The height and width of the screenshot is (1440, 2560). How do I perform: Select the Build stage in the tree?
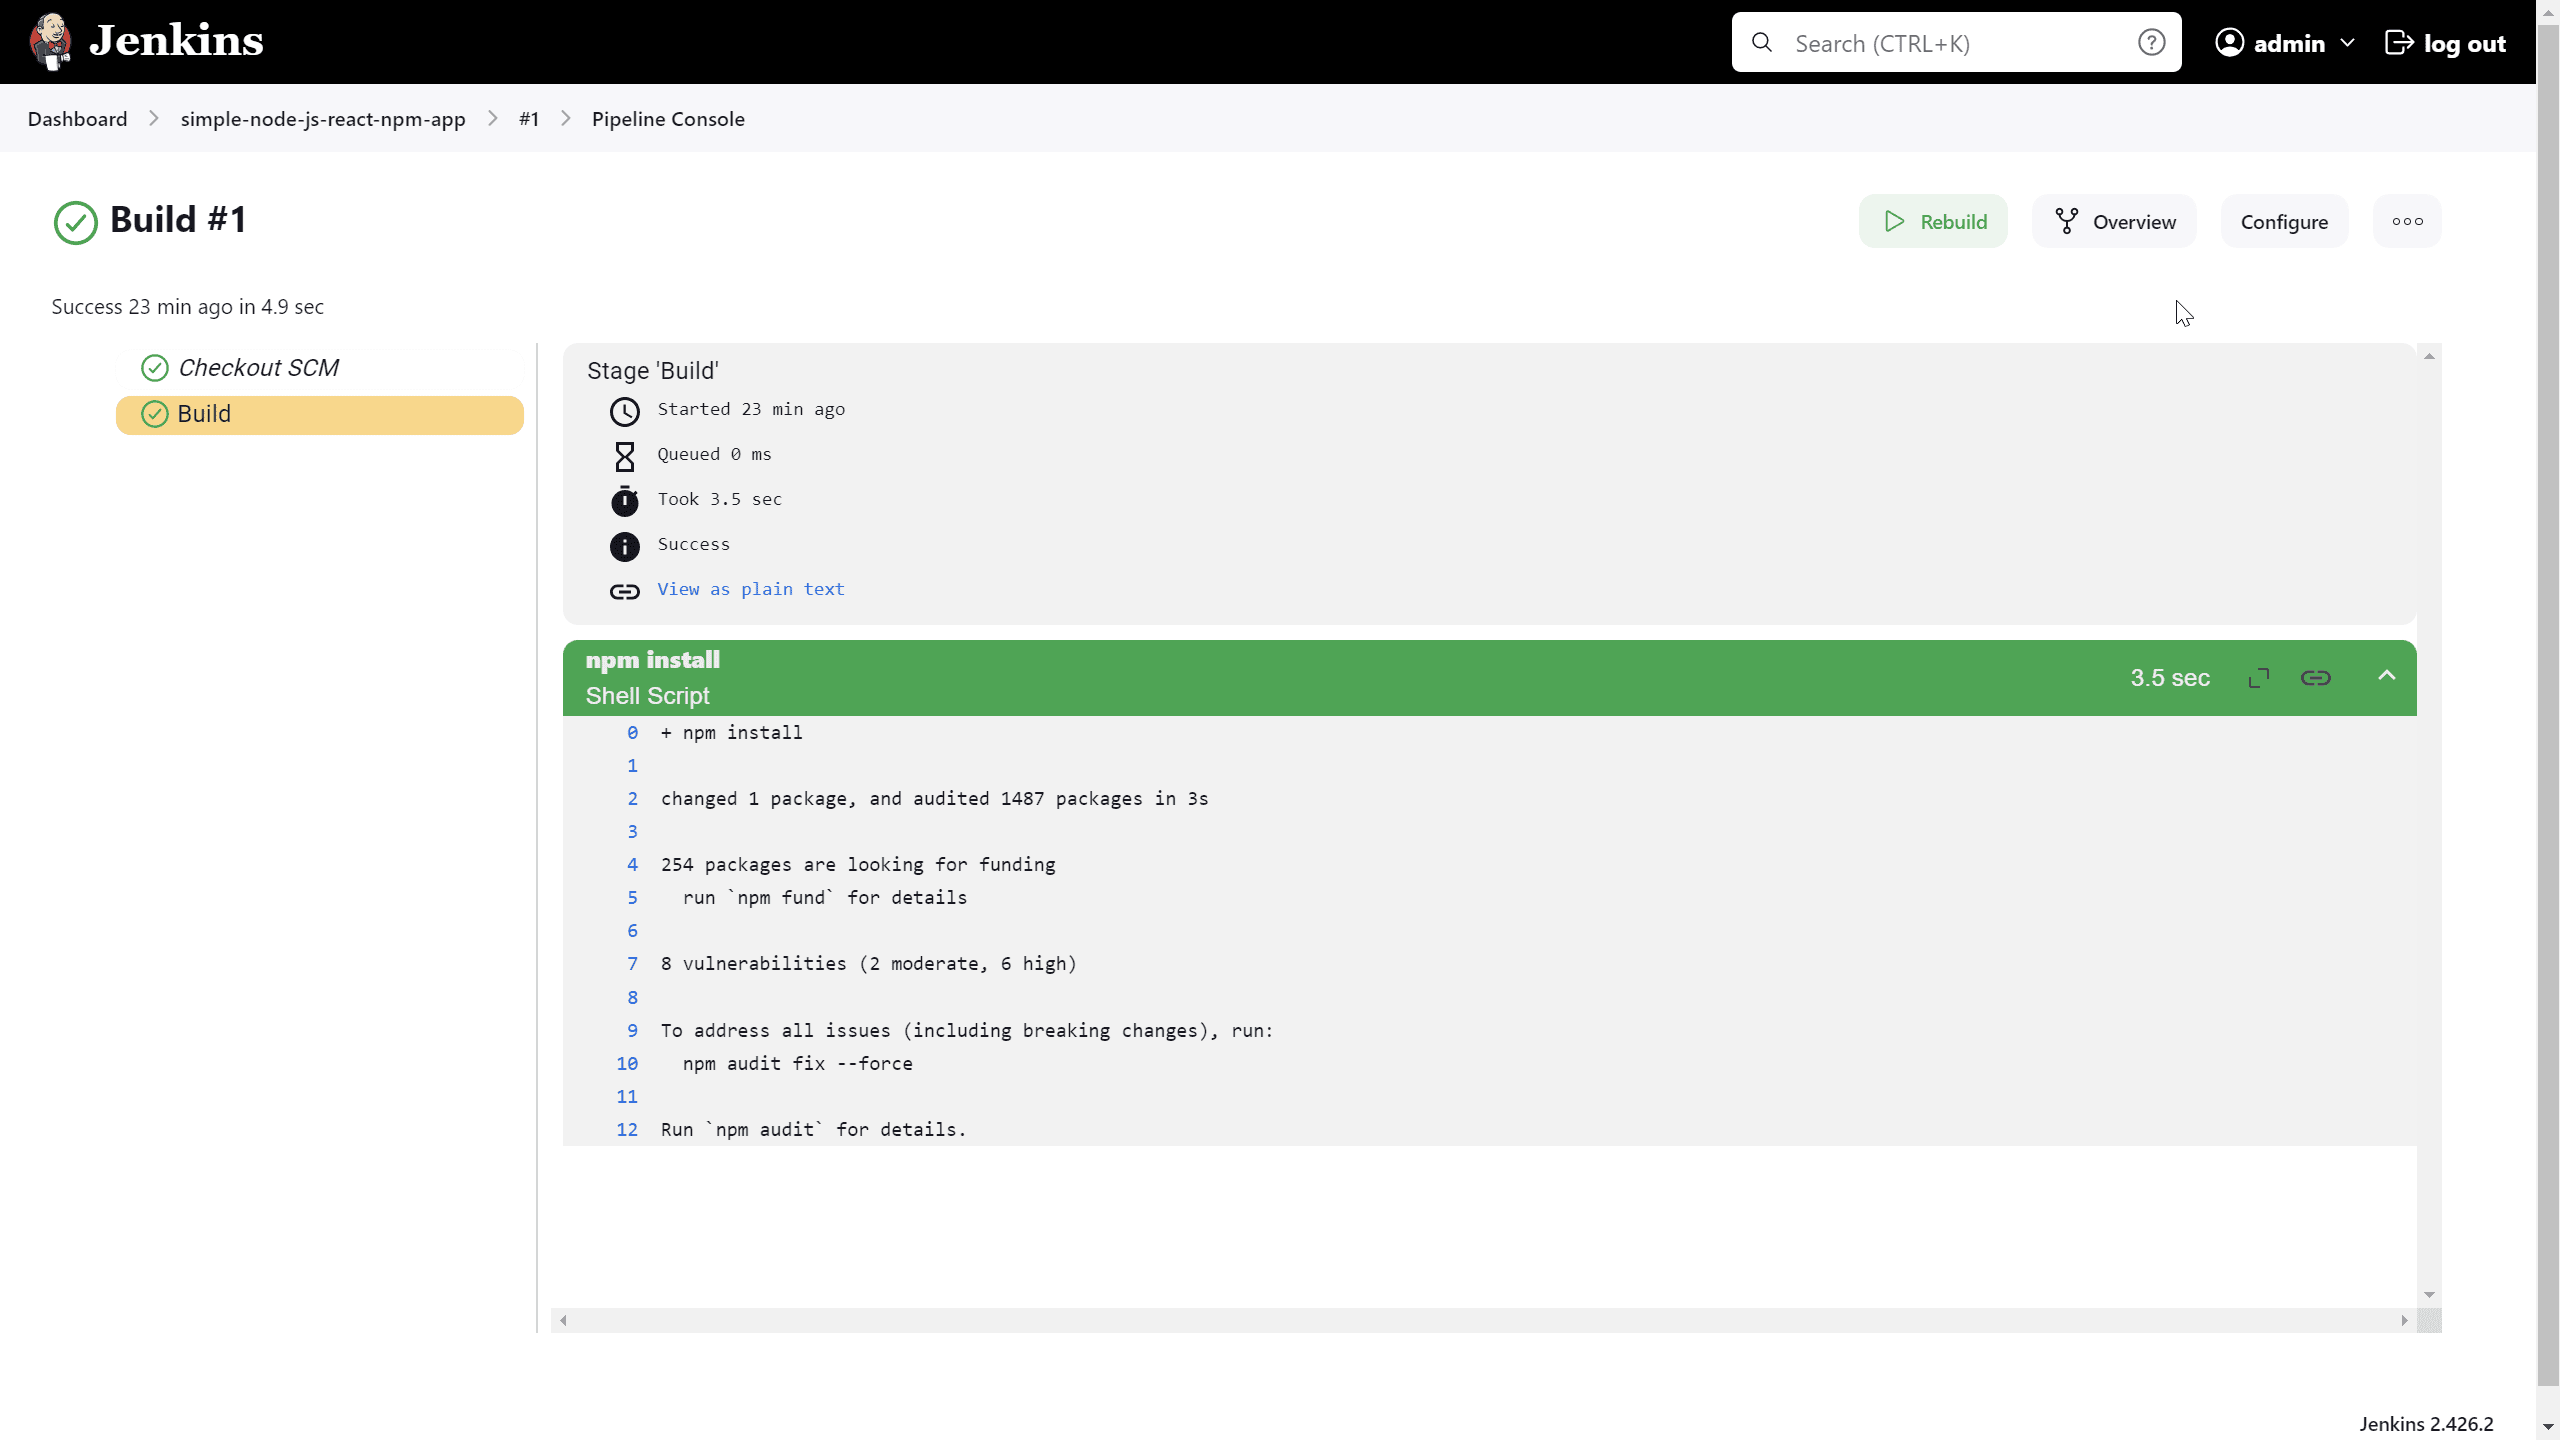[x=204, y=414]
